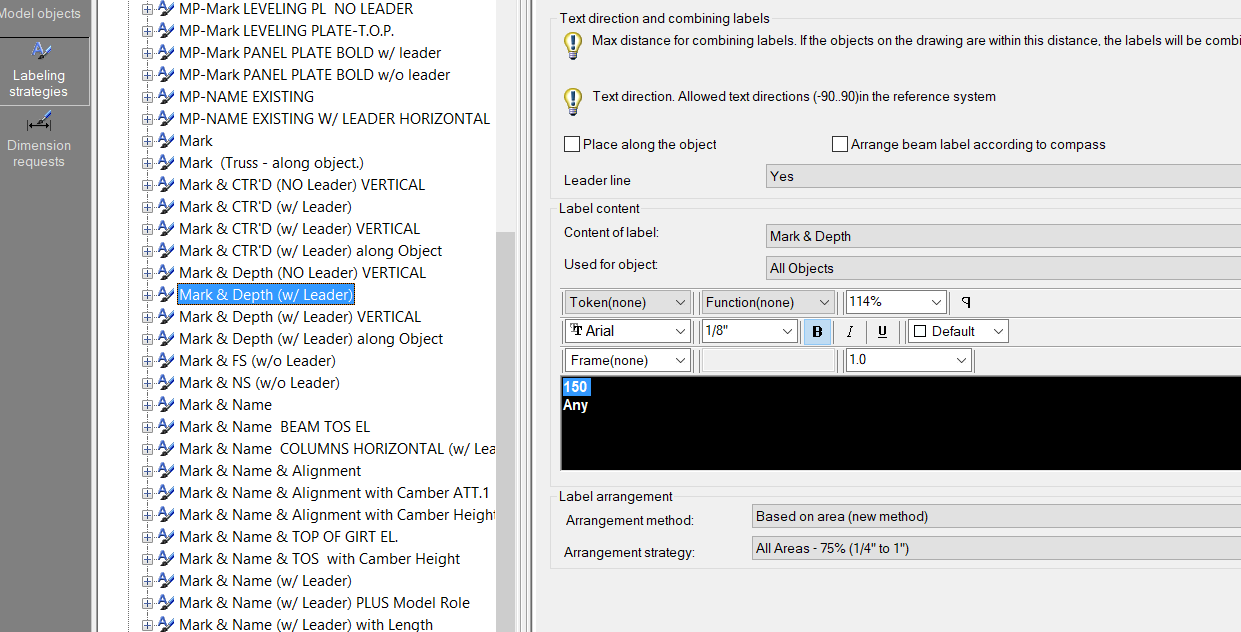The width and height of the screenshot is (1241, 632).
Task: Open the 114% scale dropdown
Action: 896,302
